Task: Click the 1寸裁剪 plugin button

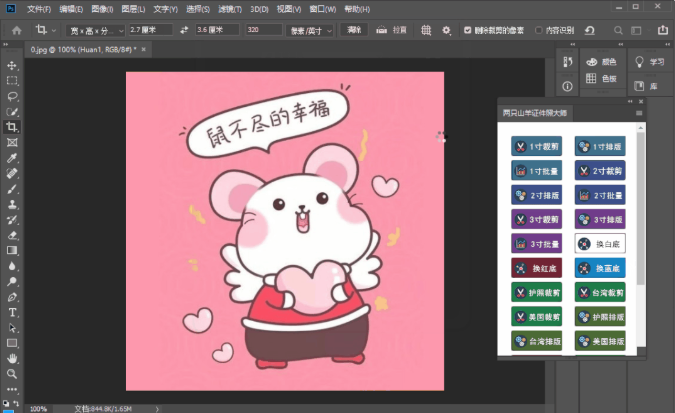Action: 537,147
